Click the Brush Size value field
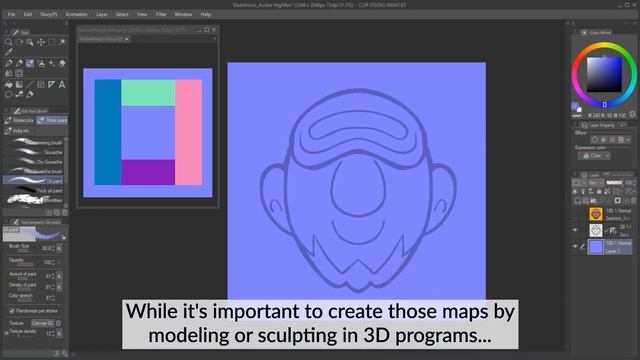The image size is (640, 360). 47,248
